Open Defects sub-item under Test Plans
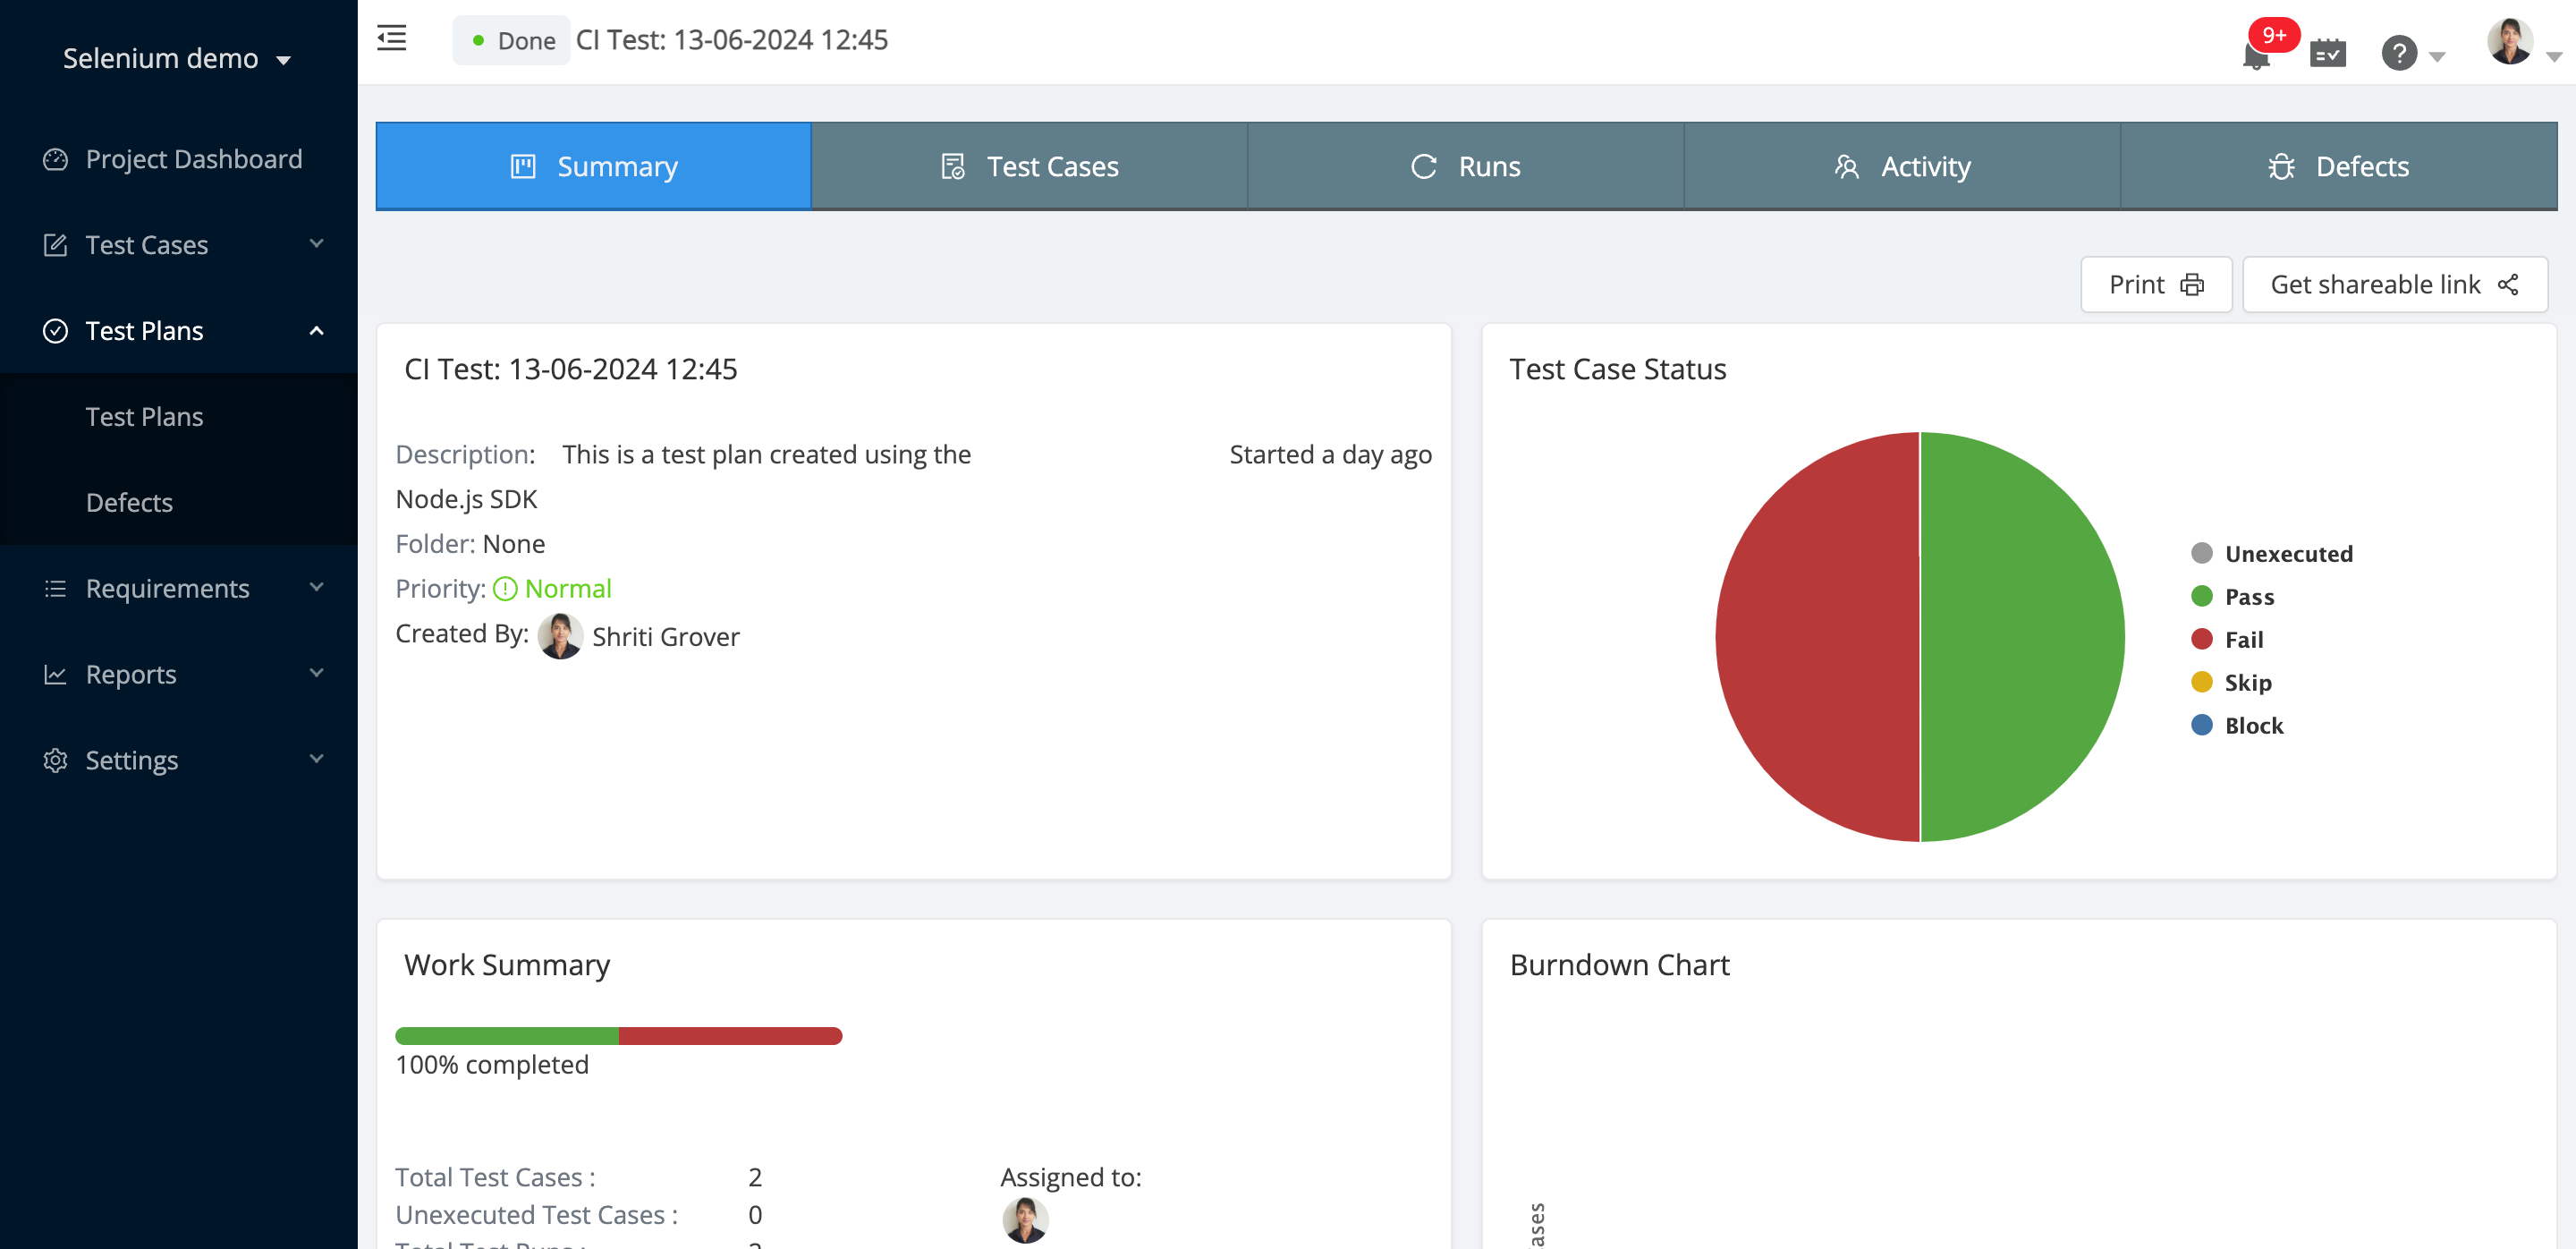Image resolution: width=2576 pixels, height=1249 pixels. [129, 502]
